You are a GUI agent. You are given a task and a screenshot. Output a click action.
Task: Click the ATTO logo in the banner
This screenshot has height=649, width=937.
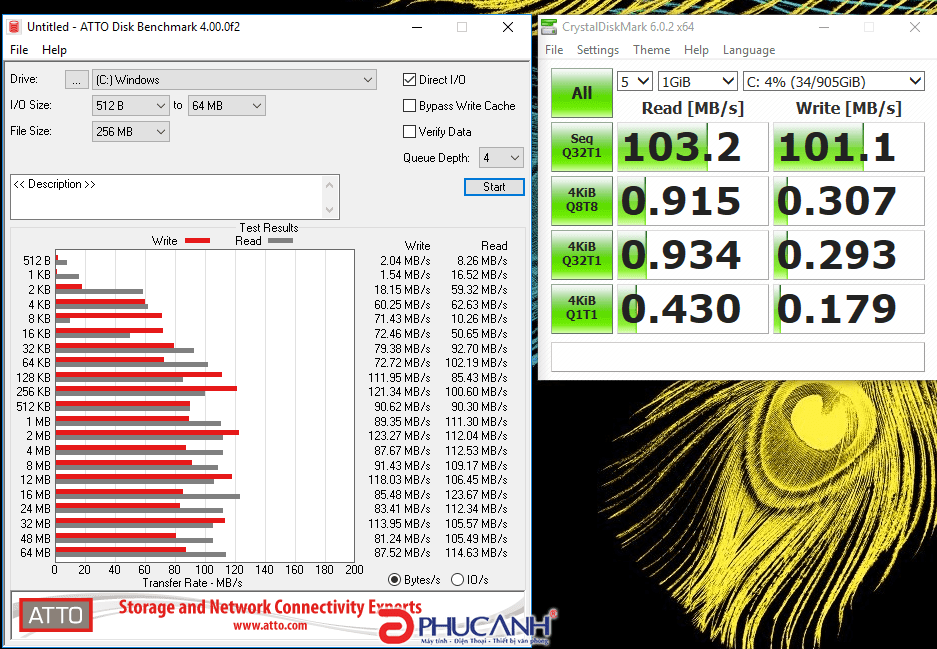(56, 615)
